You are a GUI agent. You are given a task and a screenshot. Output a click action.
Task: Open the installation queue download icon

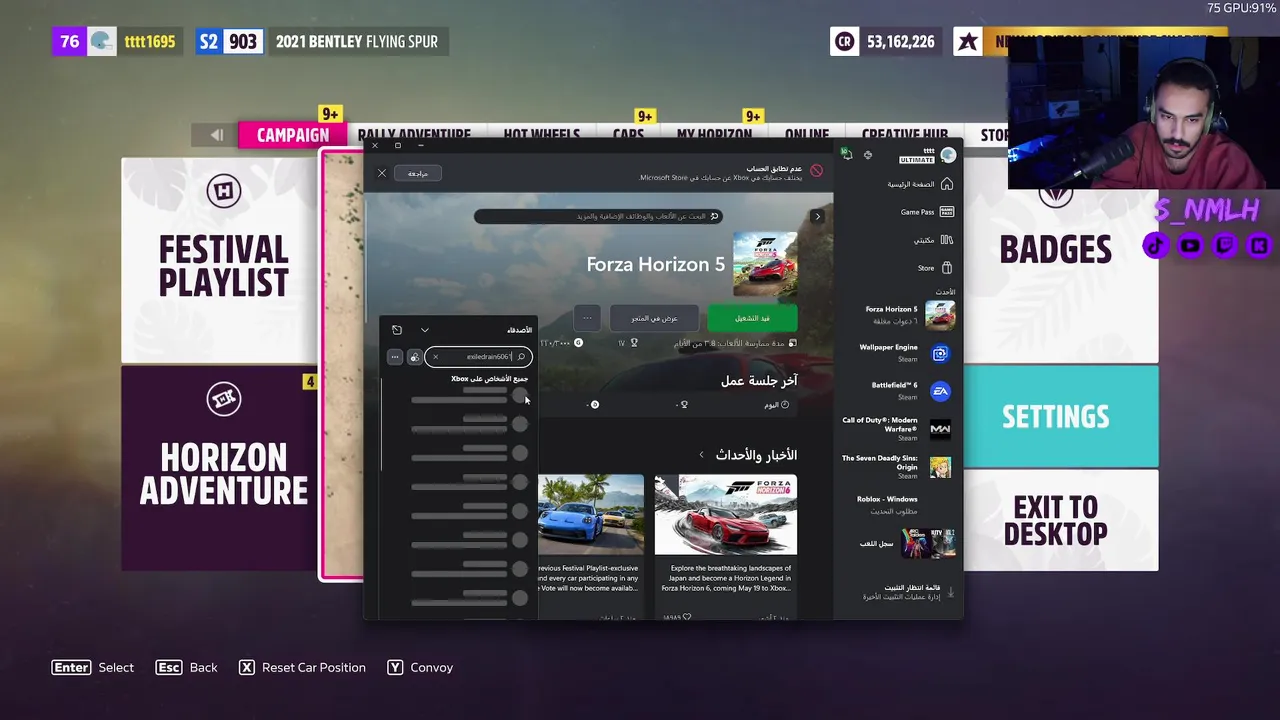pyautogui.click(x=950, y=592)
